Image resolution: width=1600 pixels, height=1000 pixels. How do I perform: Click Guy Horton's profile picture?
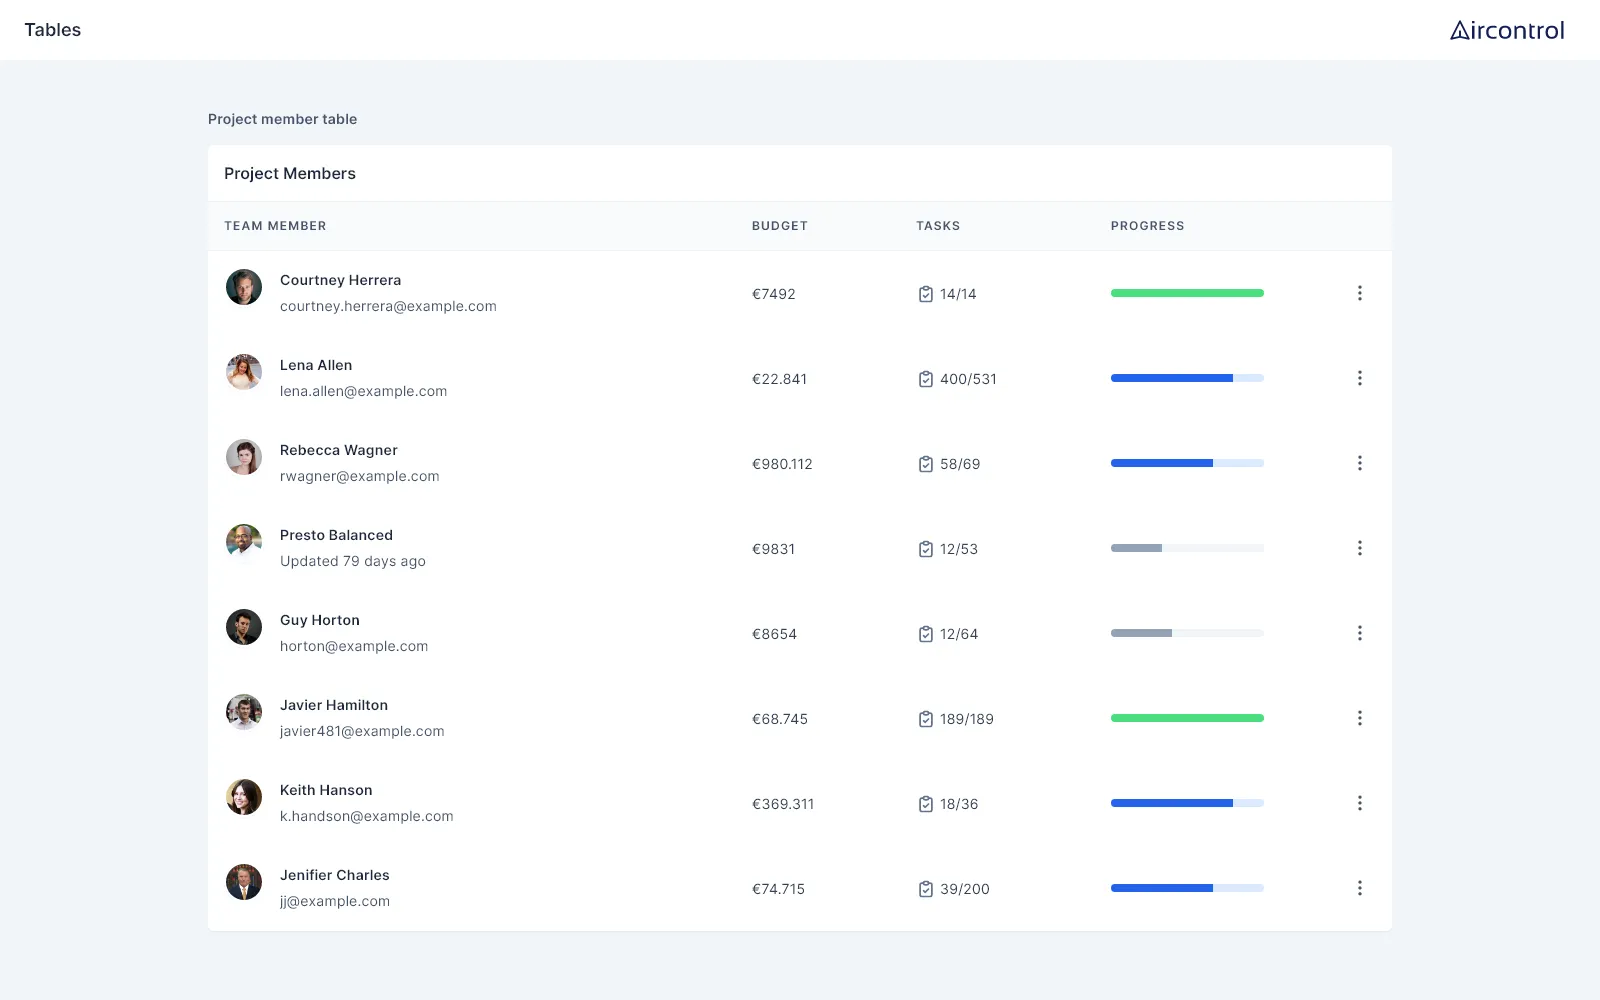click(244, 627)
